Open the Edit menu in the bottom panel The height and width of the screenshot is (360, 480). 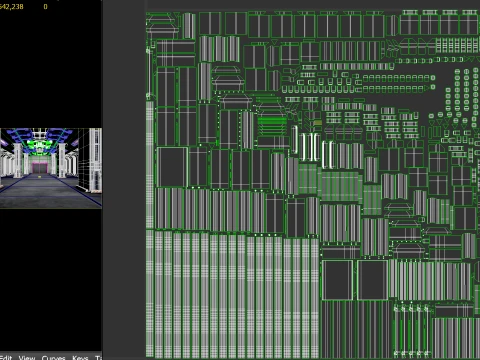[x=6, y=358]
